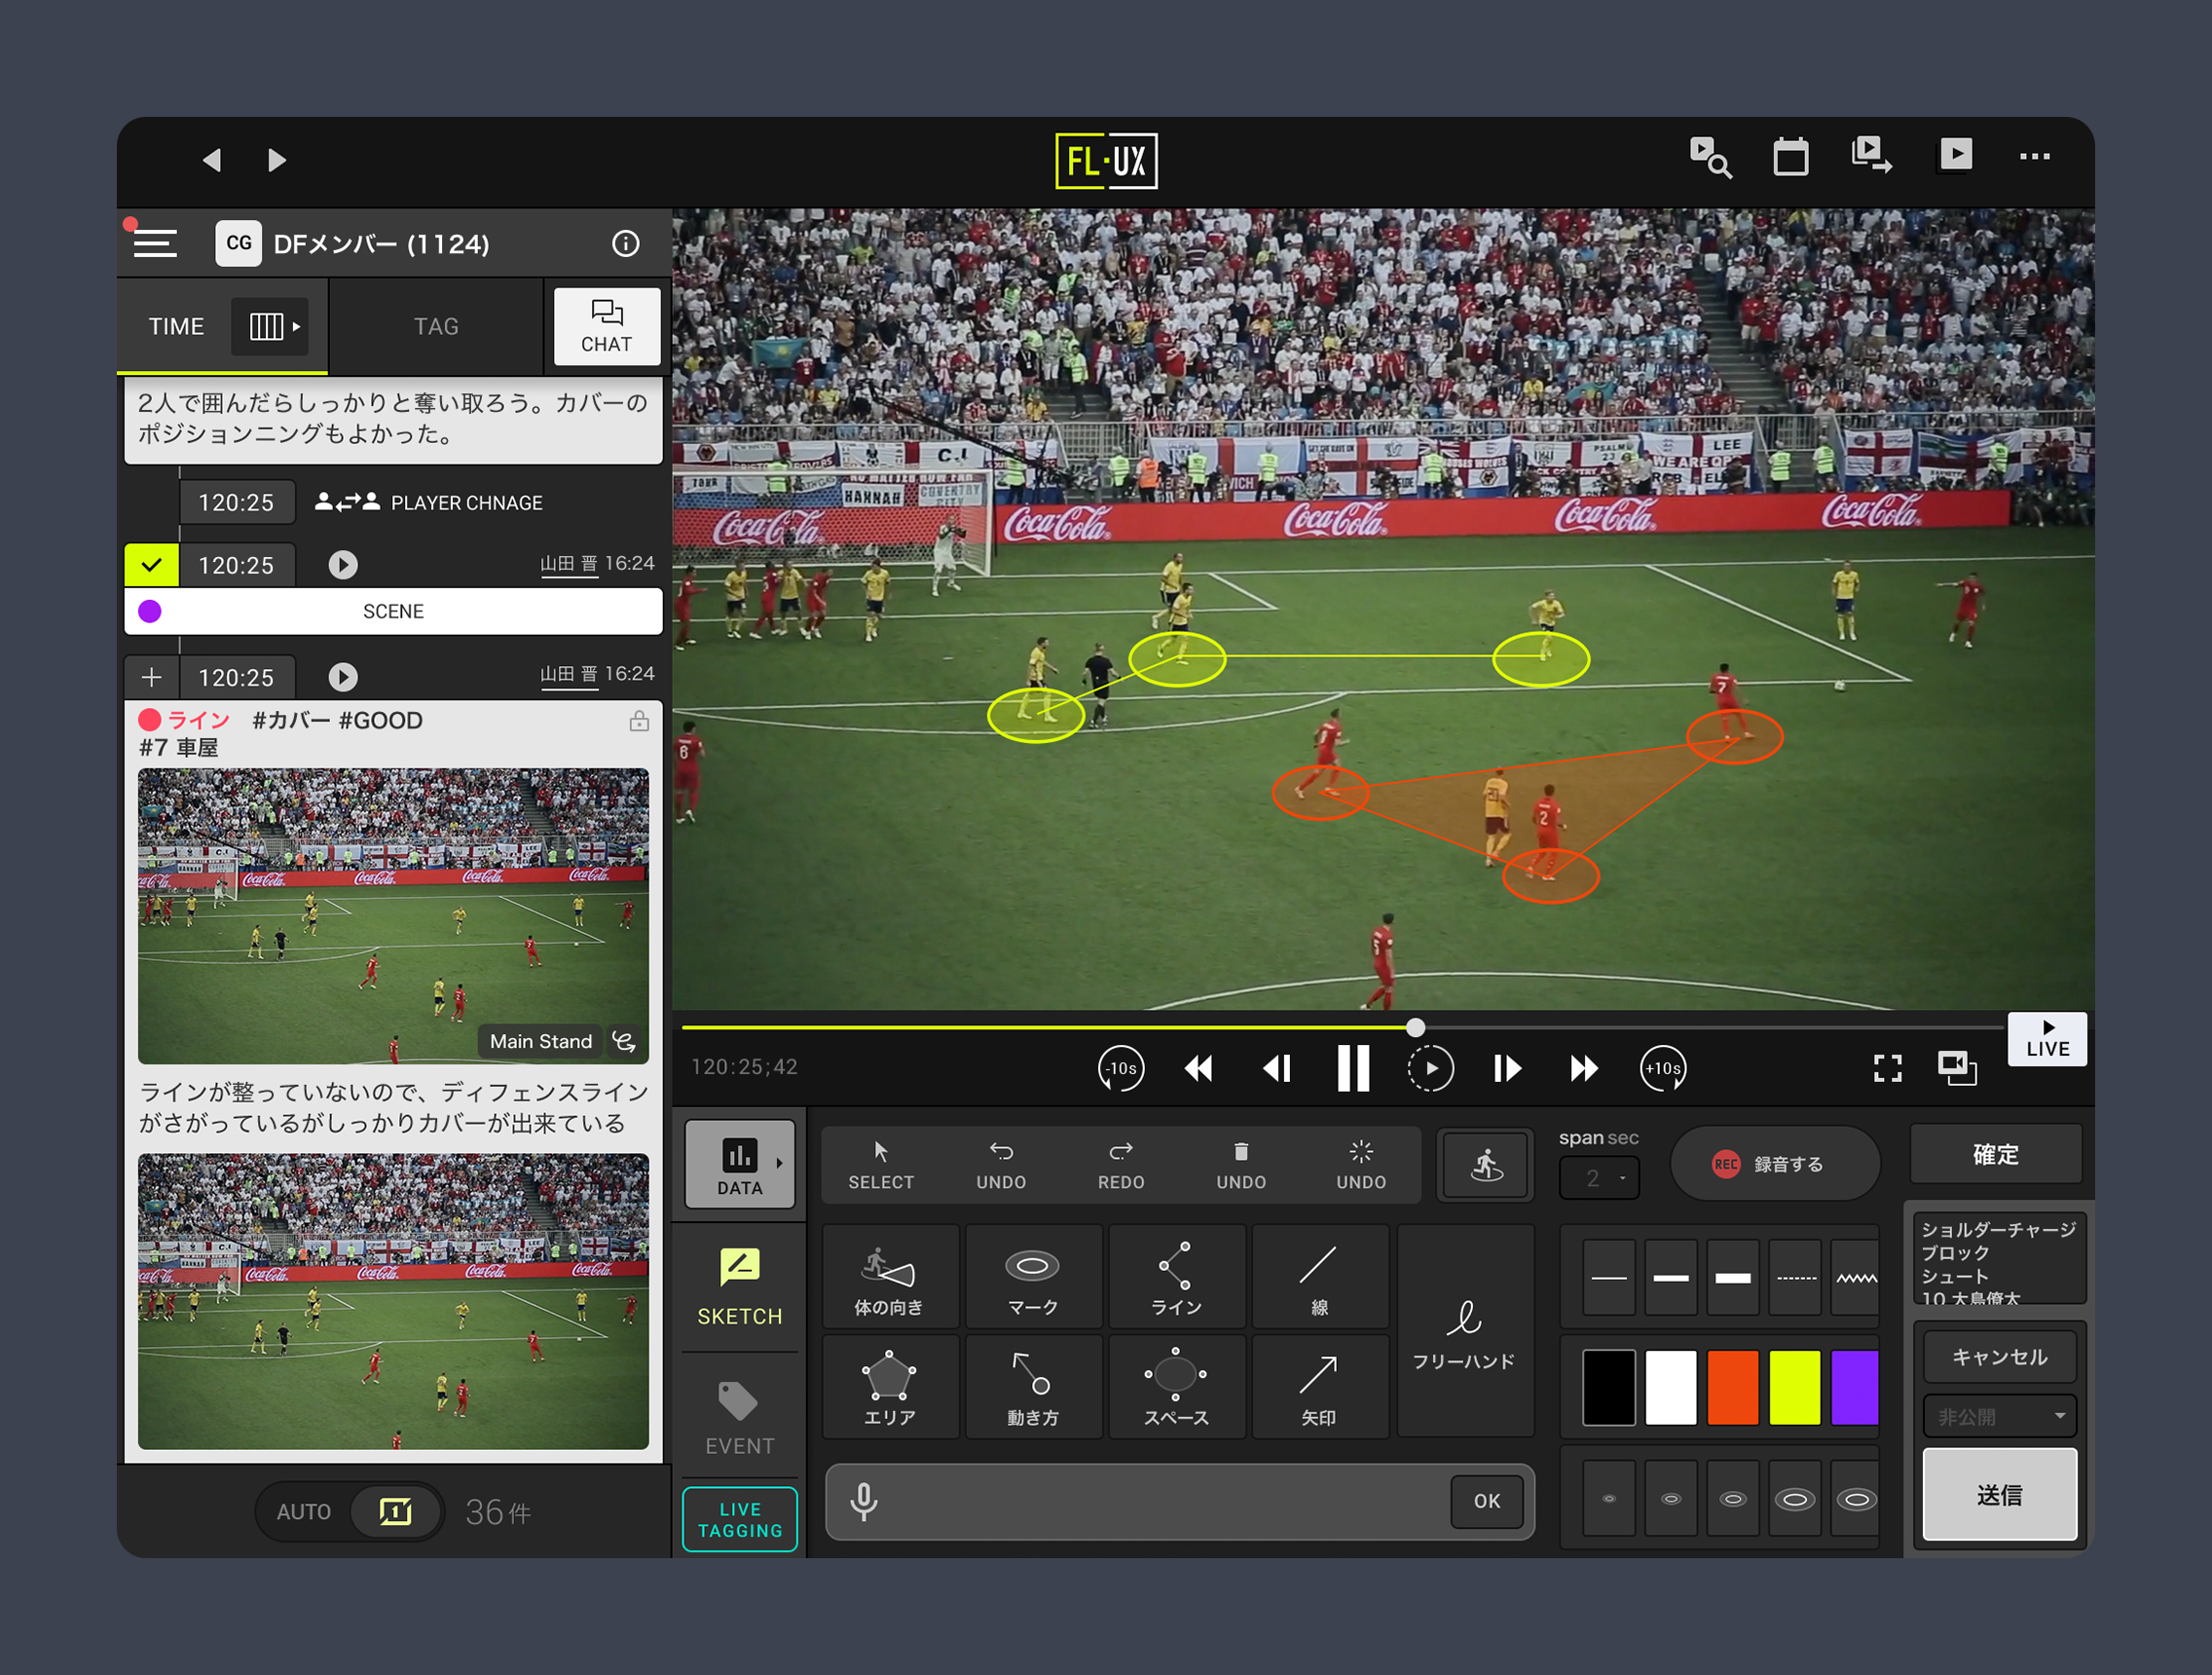Choose the 矢印 arrow drawing tool
The image size is (2212, 1675).
[x=1318, y=1388]
